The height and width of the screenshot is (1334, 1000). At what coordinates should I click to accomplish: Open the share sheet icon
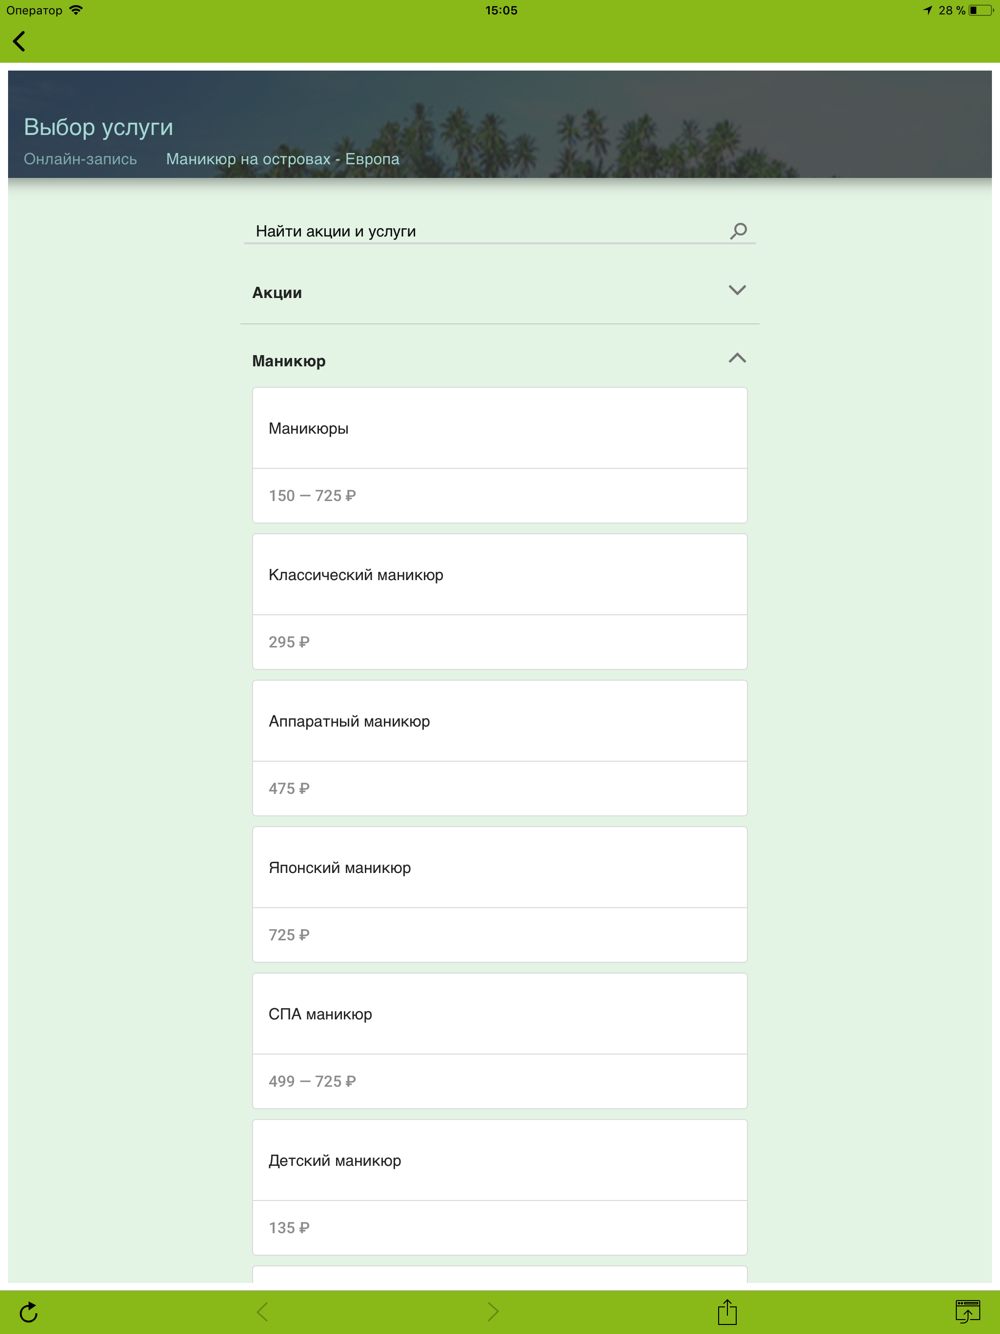[x=727, y=1312]
